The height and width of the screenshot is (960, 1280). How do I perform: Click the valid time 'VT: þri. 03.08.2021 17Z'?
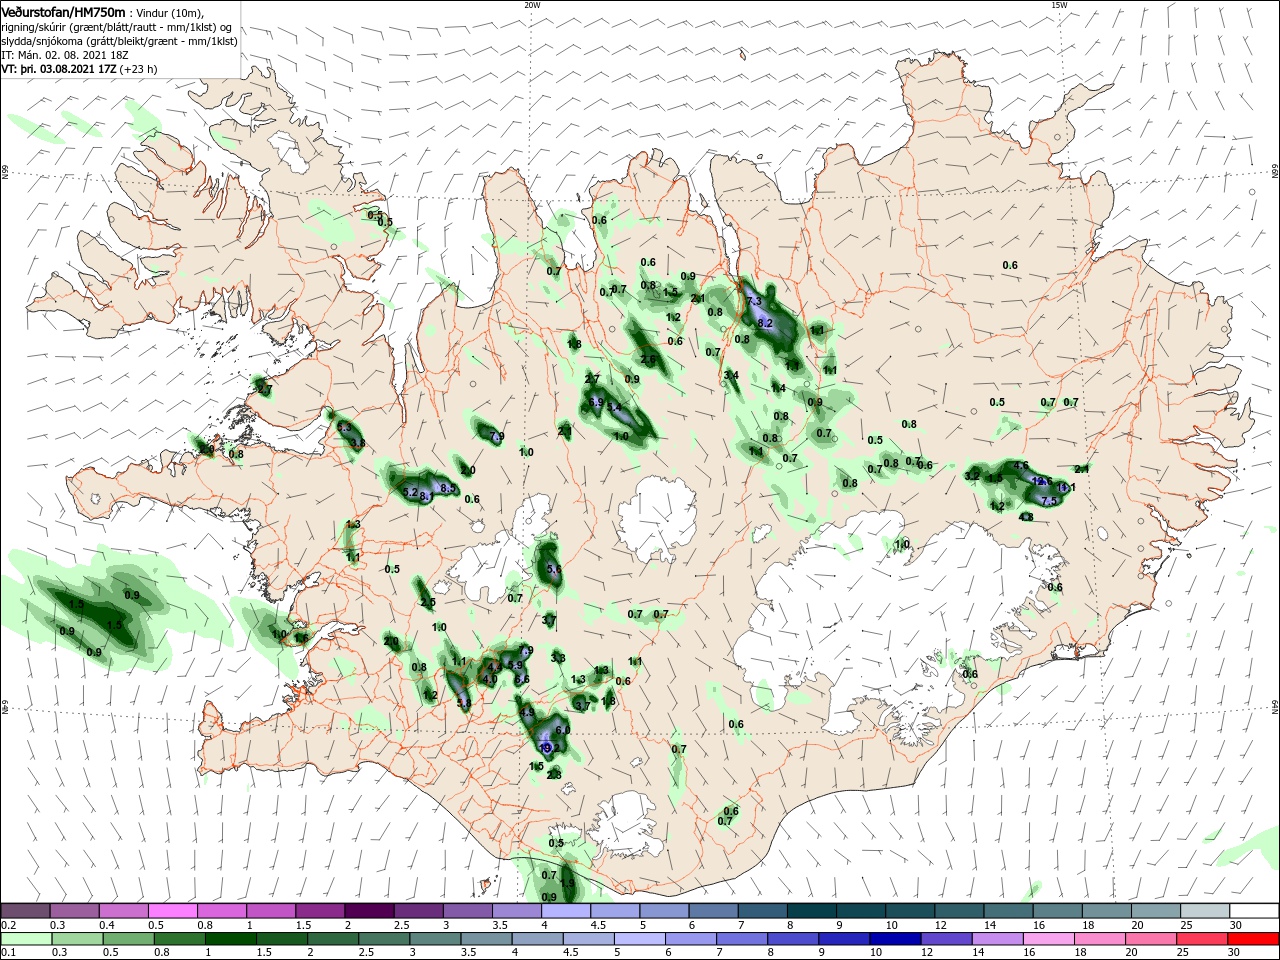[x=58, y=69]
